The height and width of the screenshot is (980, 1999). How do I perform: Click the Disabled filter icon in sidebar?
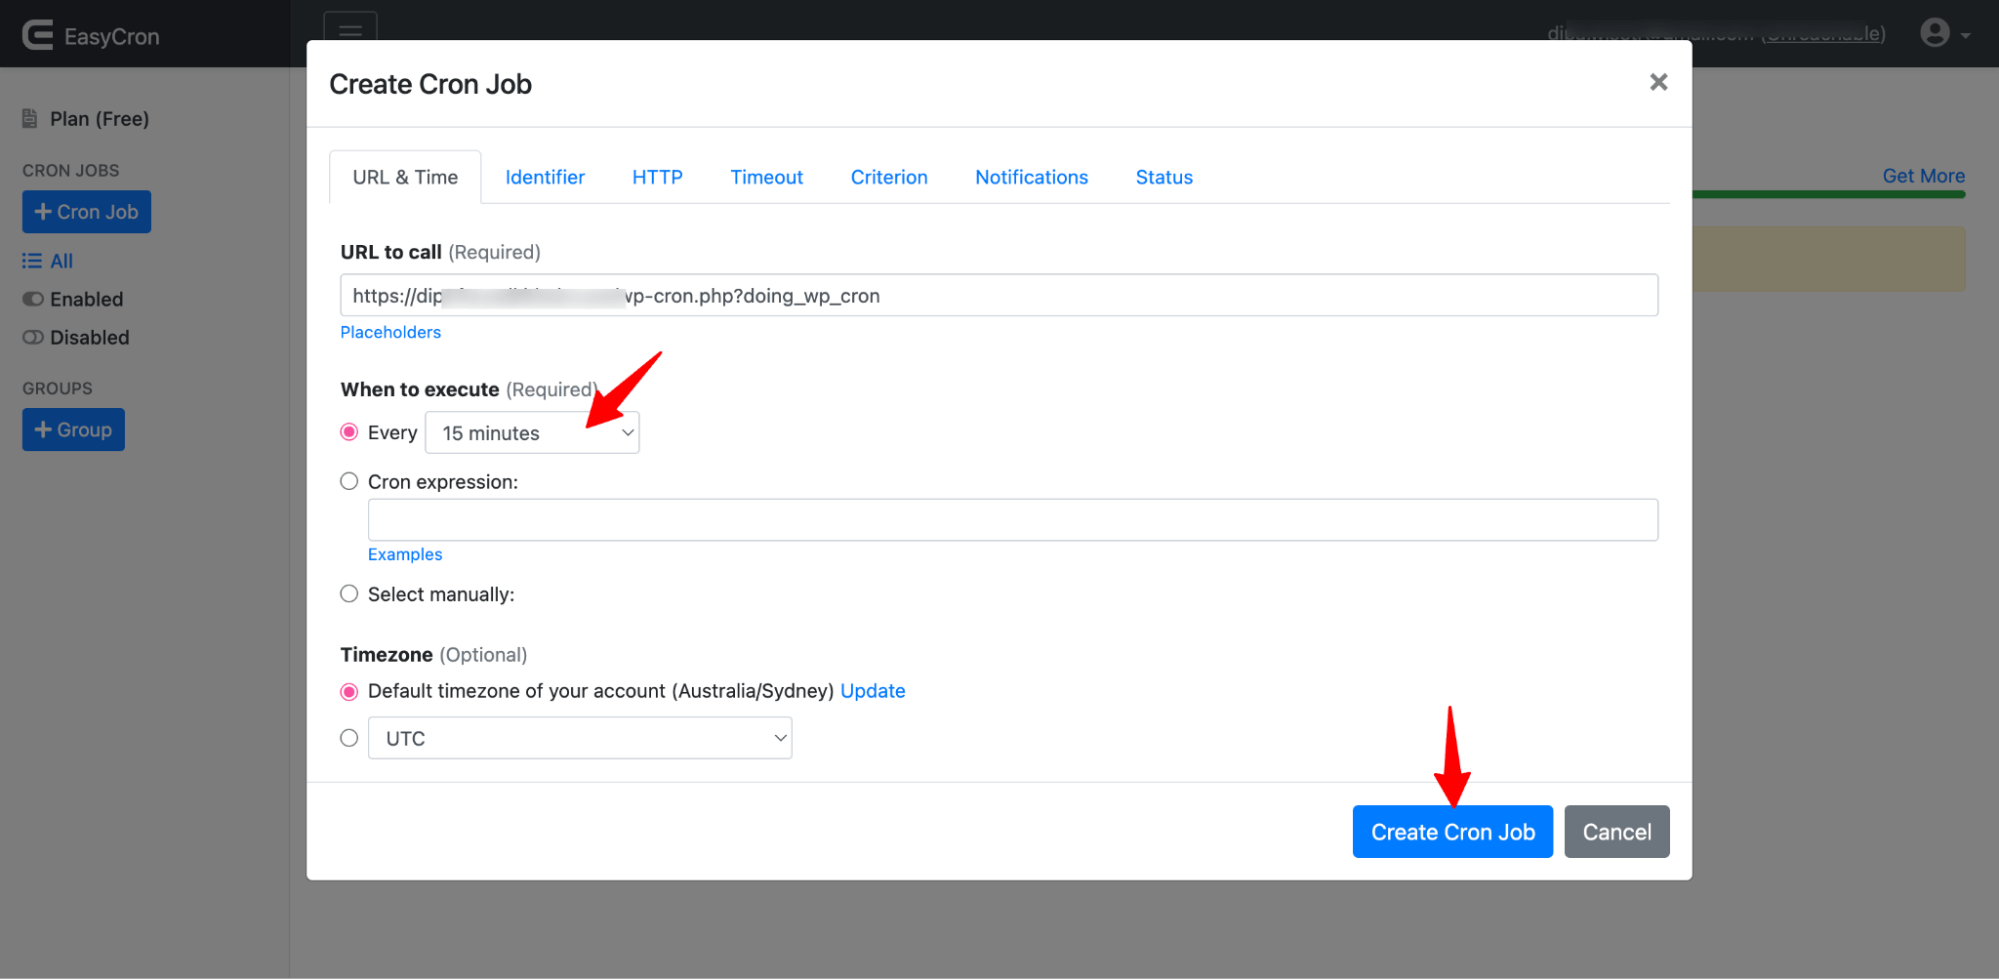[x=31, y=337]
